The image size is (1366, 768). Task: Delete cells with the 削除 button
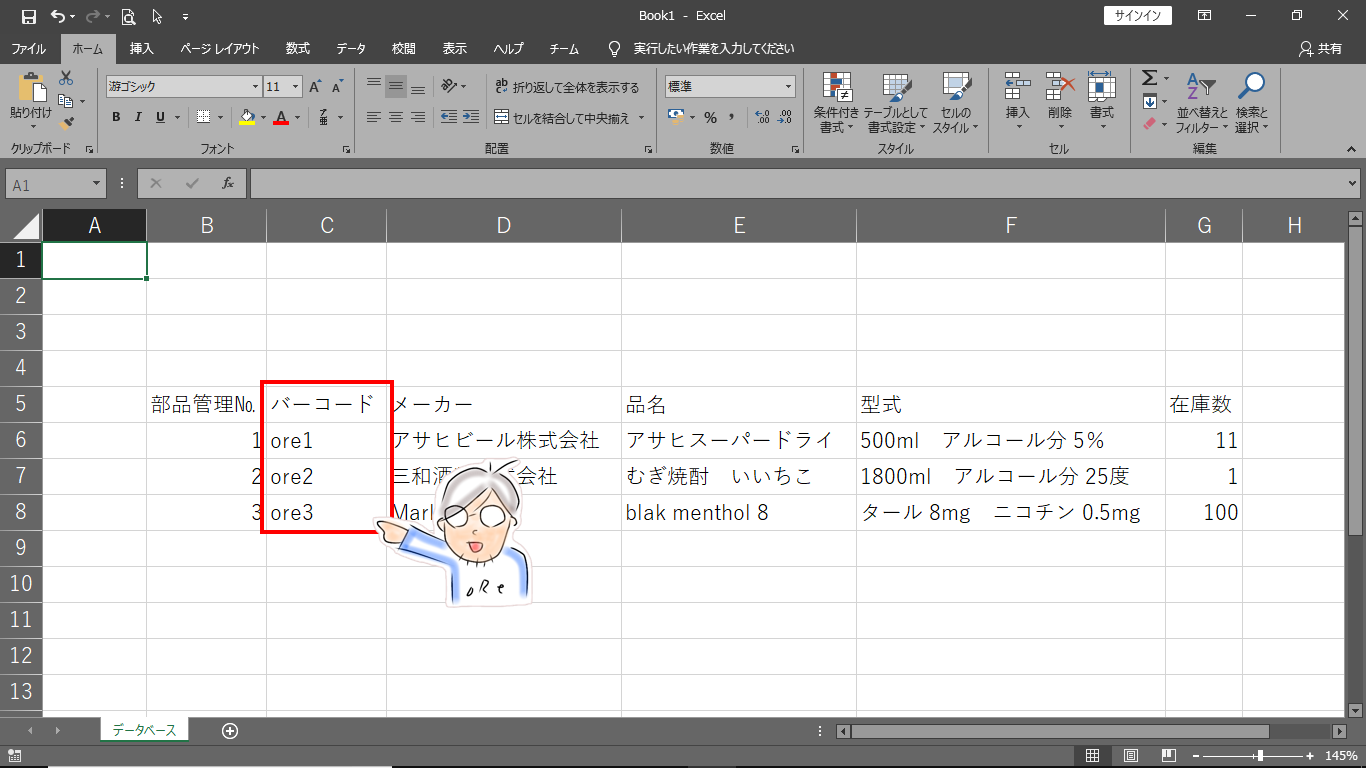(x=1059, y=100)
